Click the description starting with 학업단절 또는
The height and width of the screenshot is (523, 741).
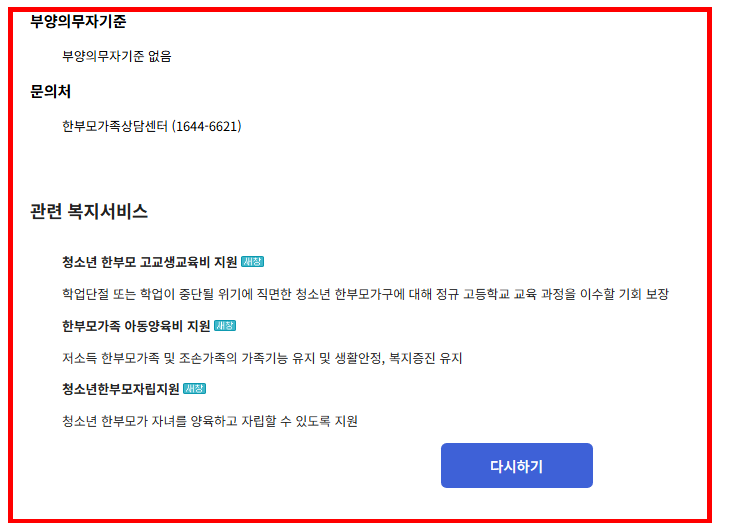click(365, 294)
